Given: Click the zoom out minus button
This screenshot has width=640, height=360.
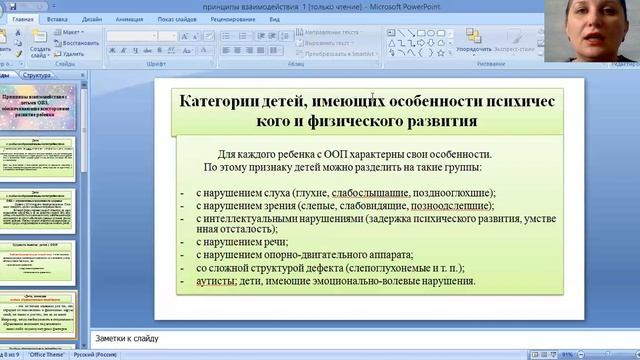Looking at the screenshot, I should [581, 355].
